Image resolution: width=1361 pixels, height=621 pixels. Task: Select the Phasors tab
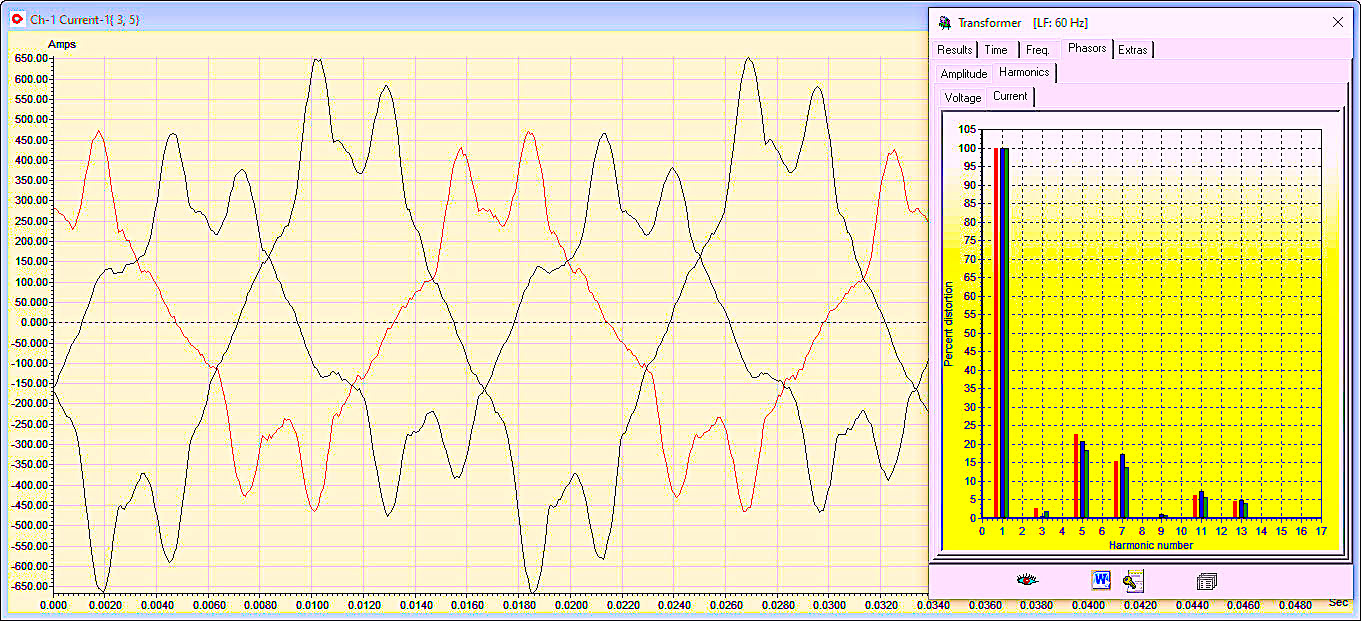point(1087,48)
